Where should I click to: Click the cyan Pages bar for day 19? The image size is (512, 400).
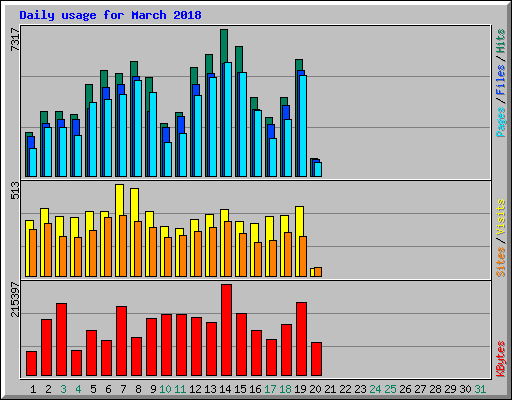pyautogui.click(x=303, y=126)
